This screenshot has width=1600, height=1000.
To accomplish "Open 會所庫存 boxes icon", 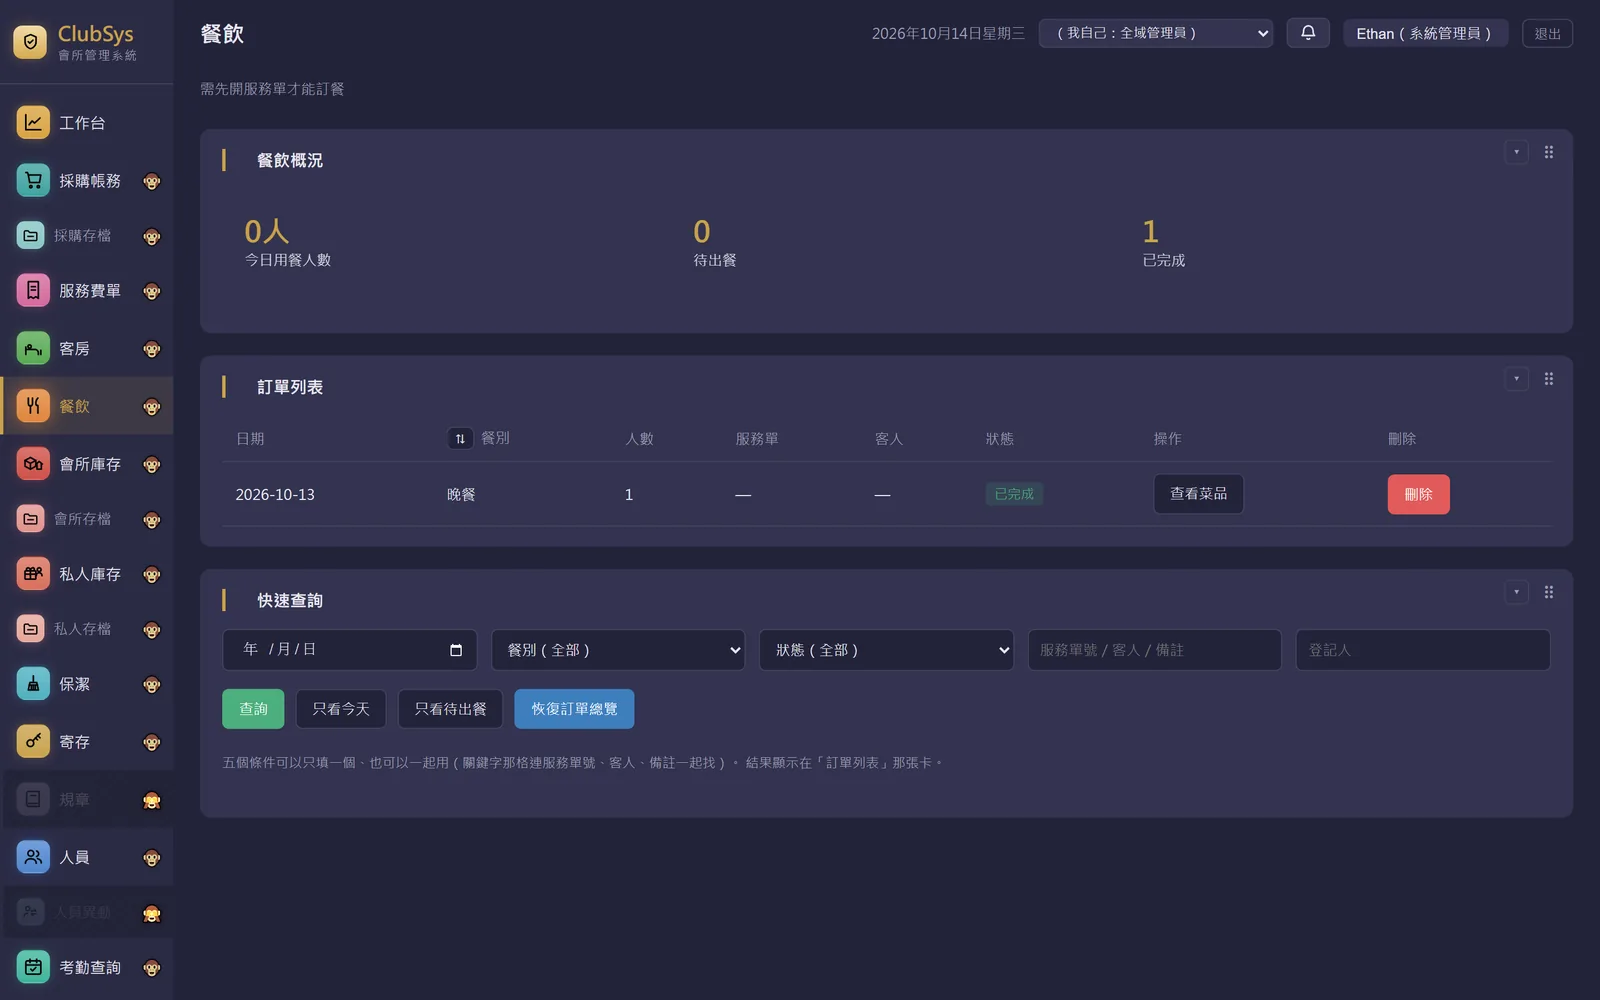I will point(33,463).
